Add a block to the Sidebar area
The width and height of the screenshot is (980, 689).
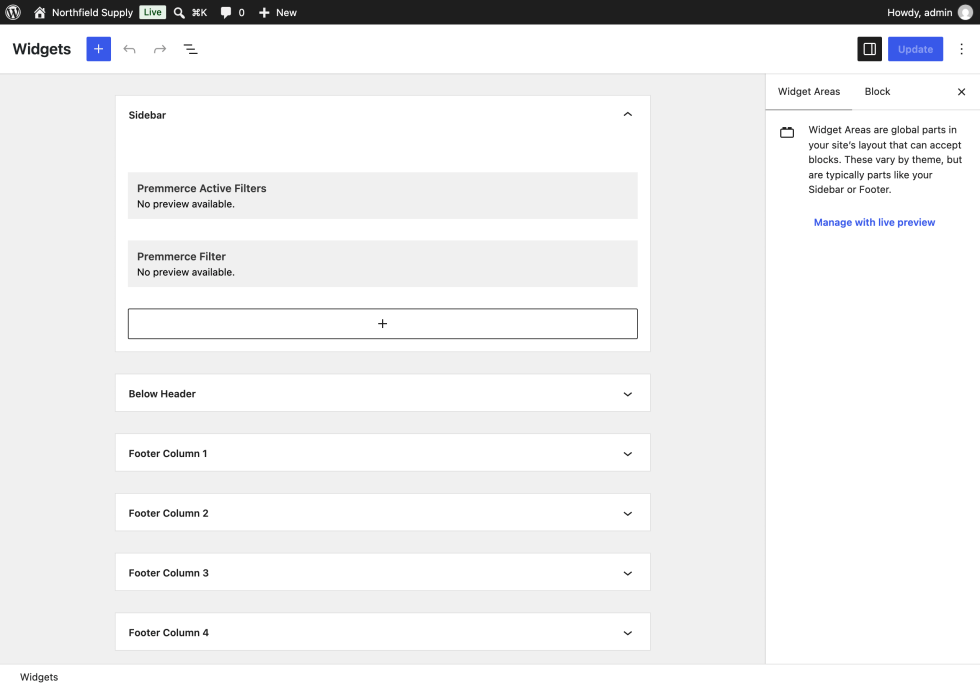click(x=382, y=323)
